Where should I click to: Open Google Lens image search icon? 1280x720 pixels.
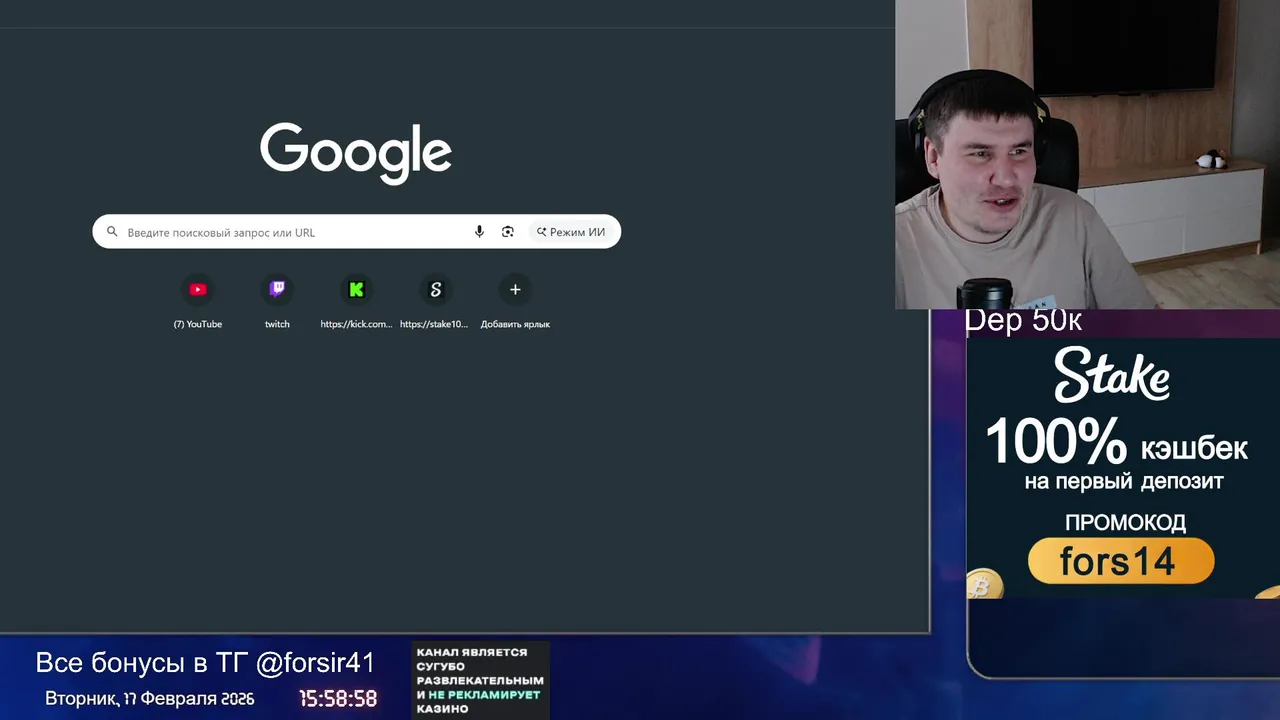point(508,232)
